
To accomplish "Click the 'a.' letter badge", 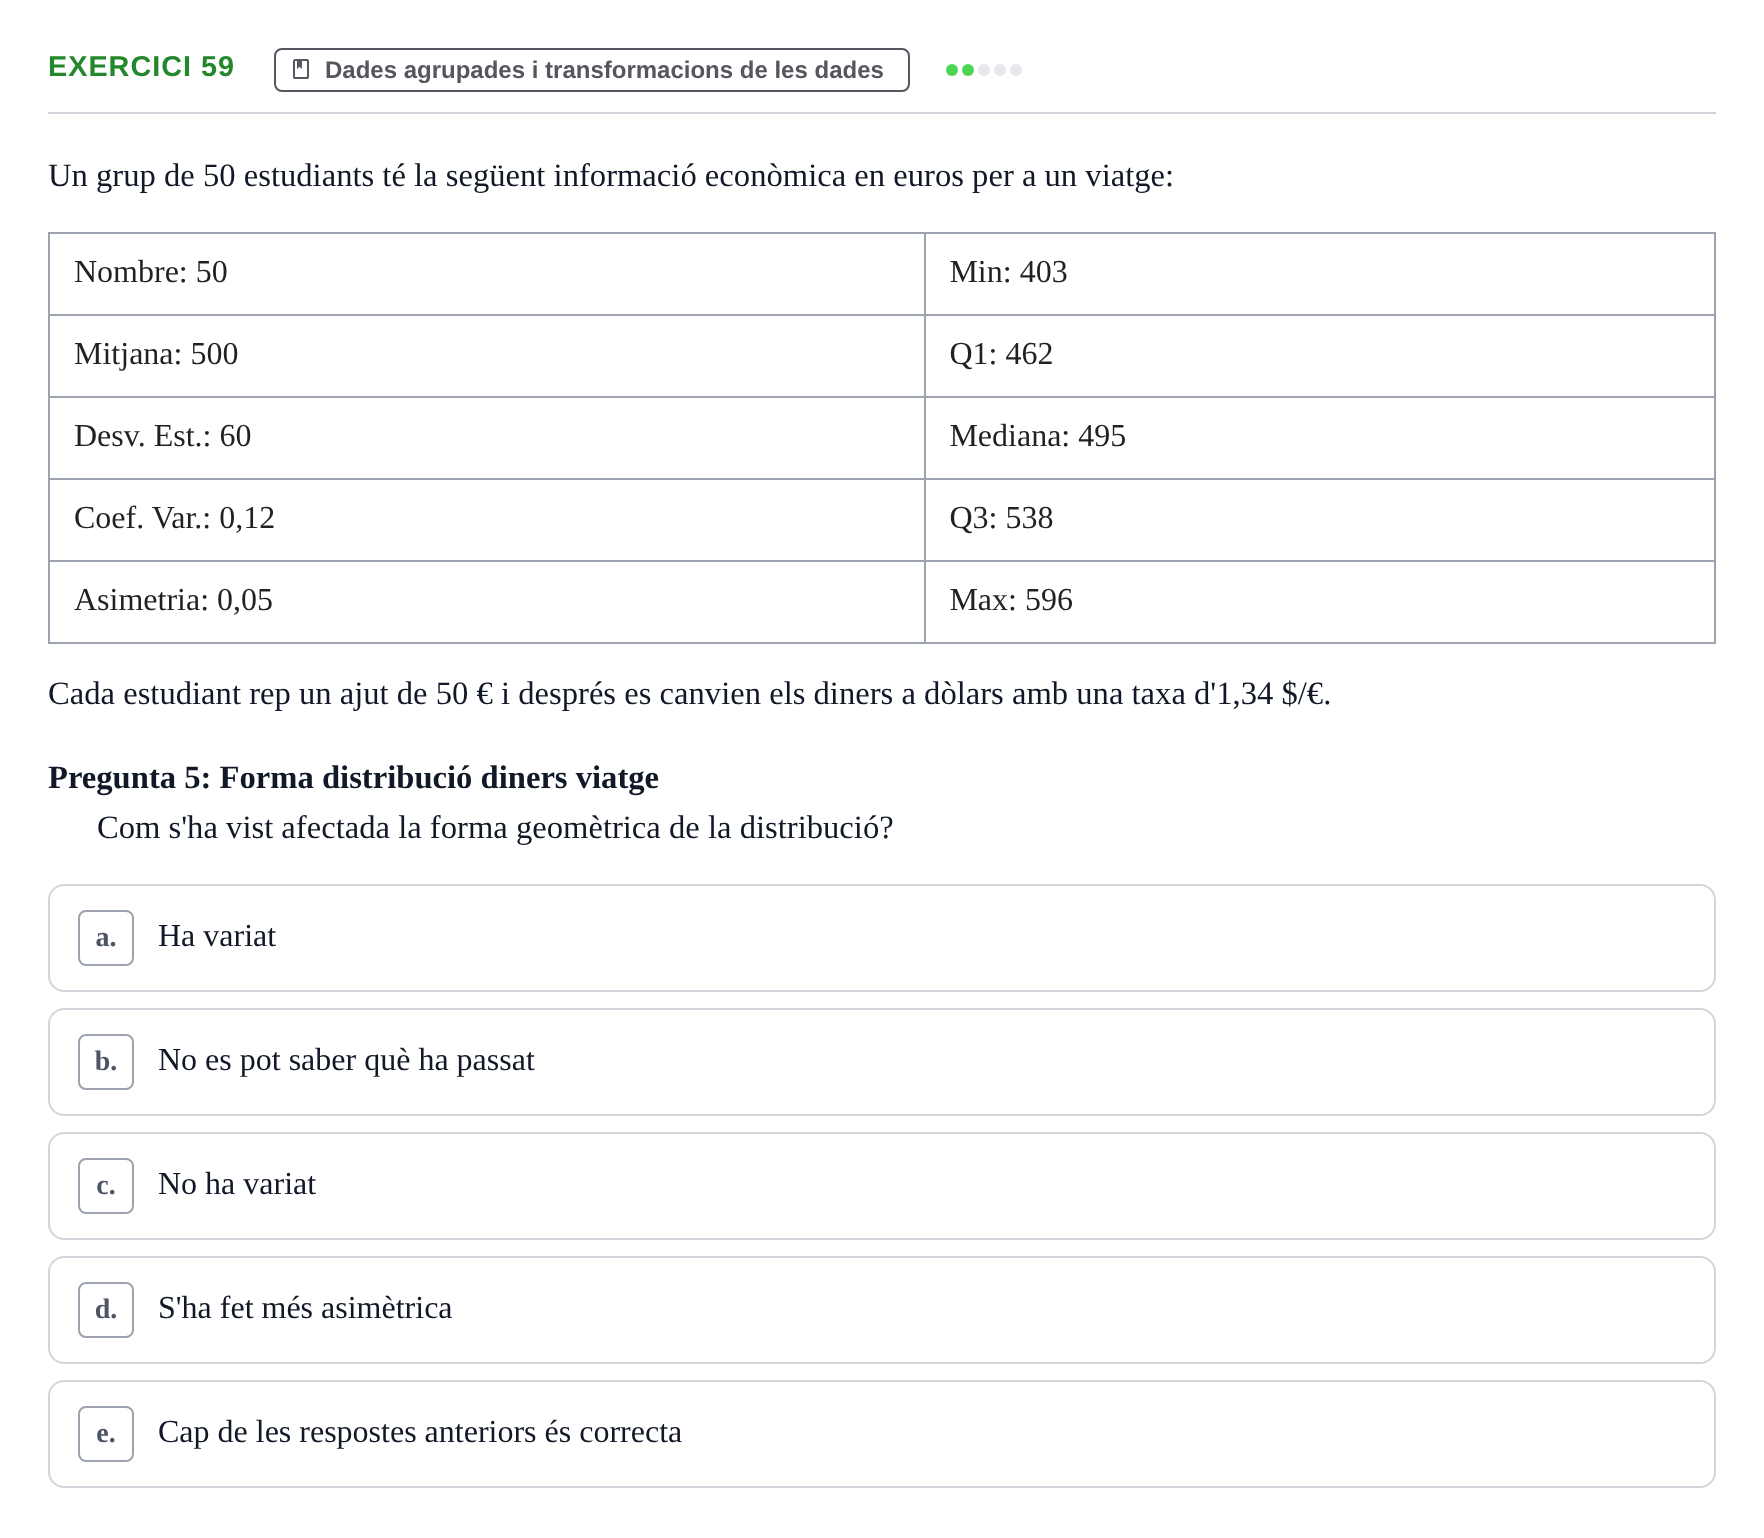I will click(x=106, y=938).
